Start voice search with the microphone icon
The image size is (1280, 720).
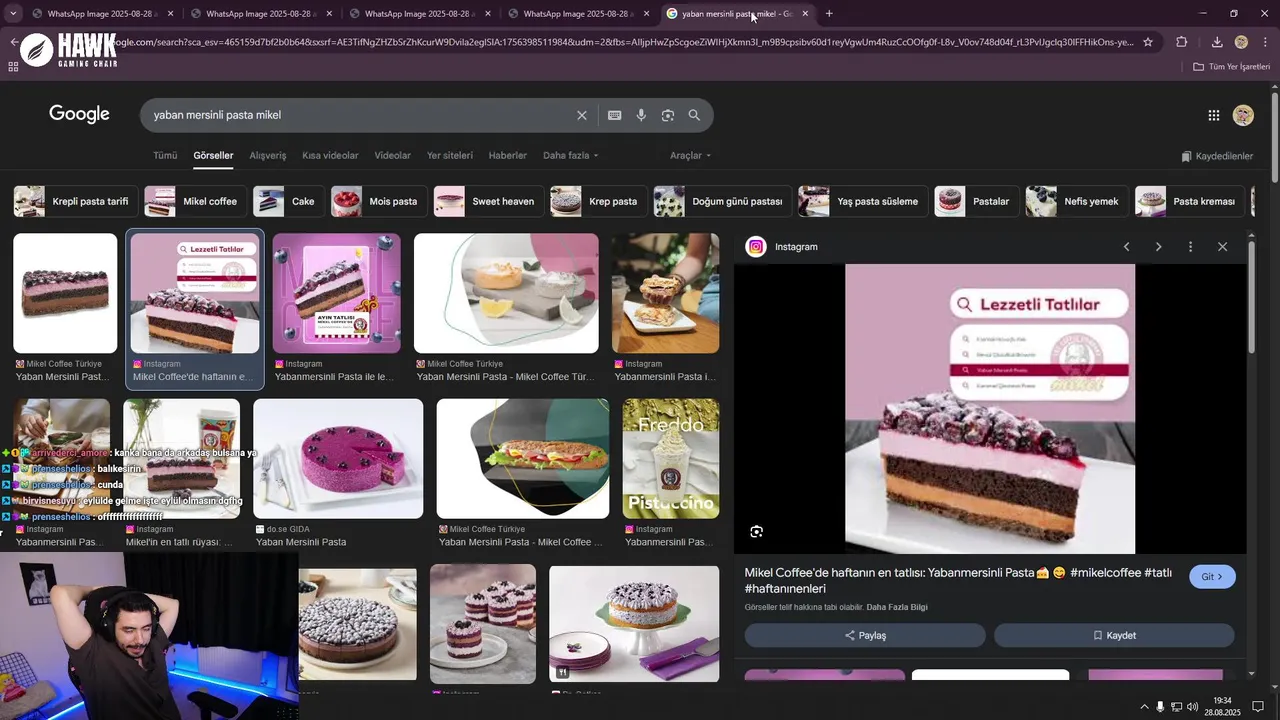click(641, 115)
